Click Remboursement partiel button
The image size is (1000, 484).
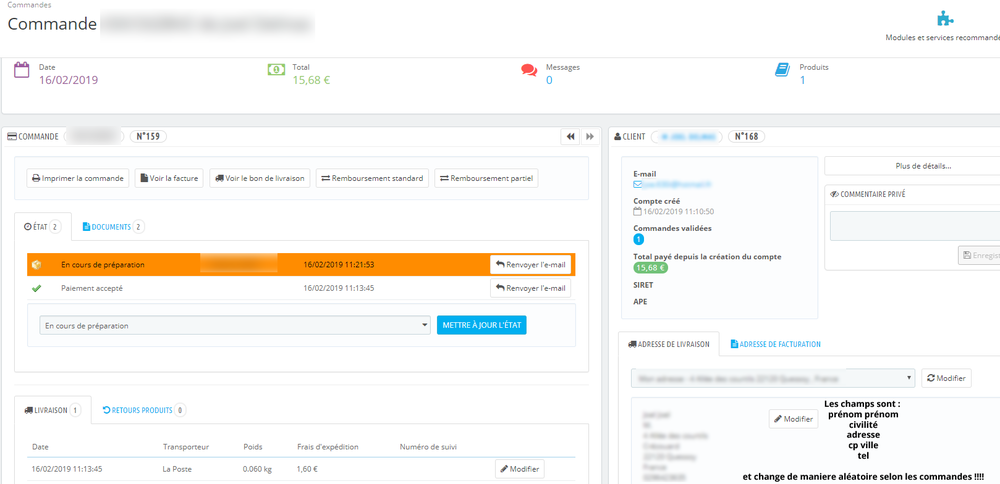tap(486, 179)
